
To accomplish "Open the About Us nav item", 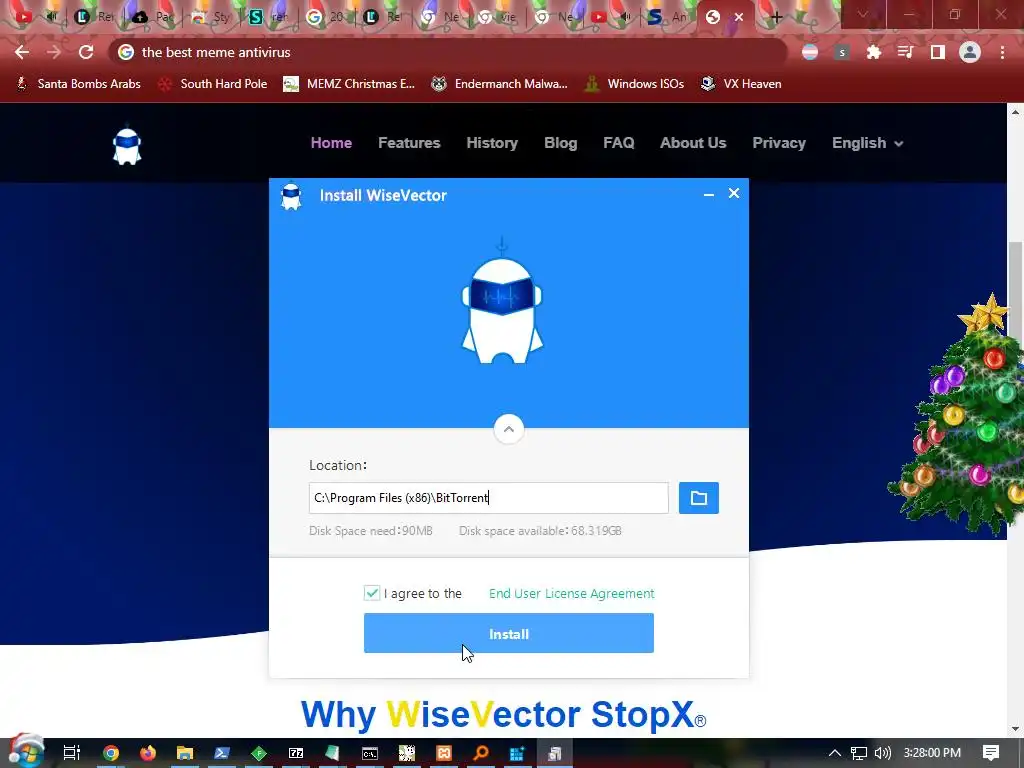I will tap(693, 142).
